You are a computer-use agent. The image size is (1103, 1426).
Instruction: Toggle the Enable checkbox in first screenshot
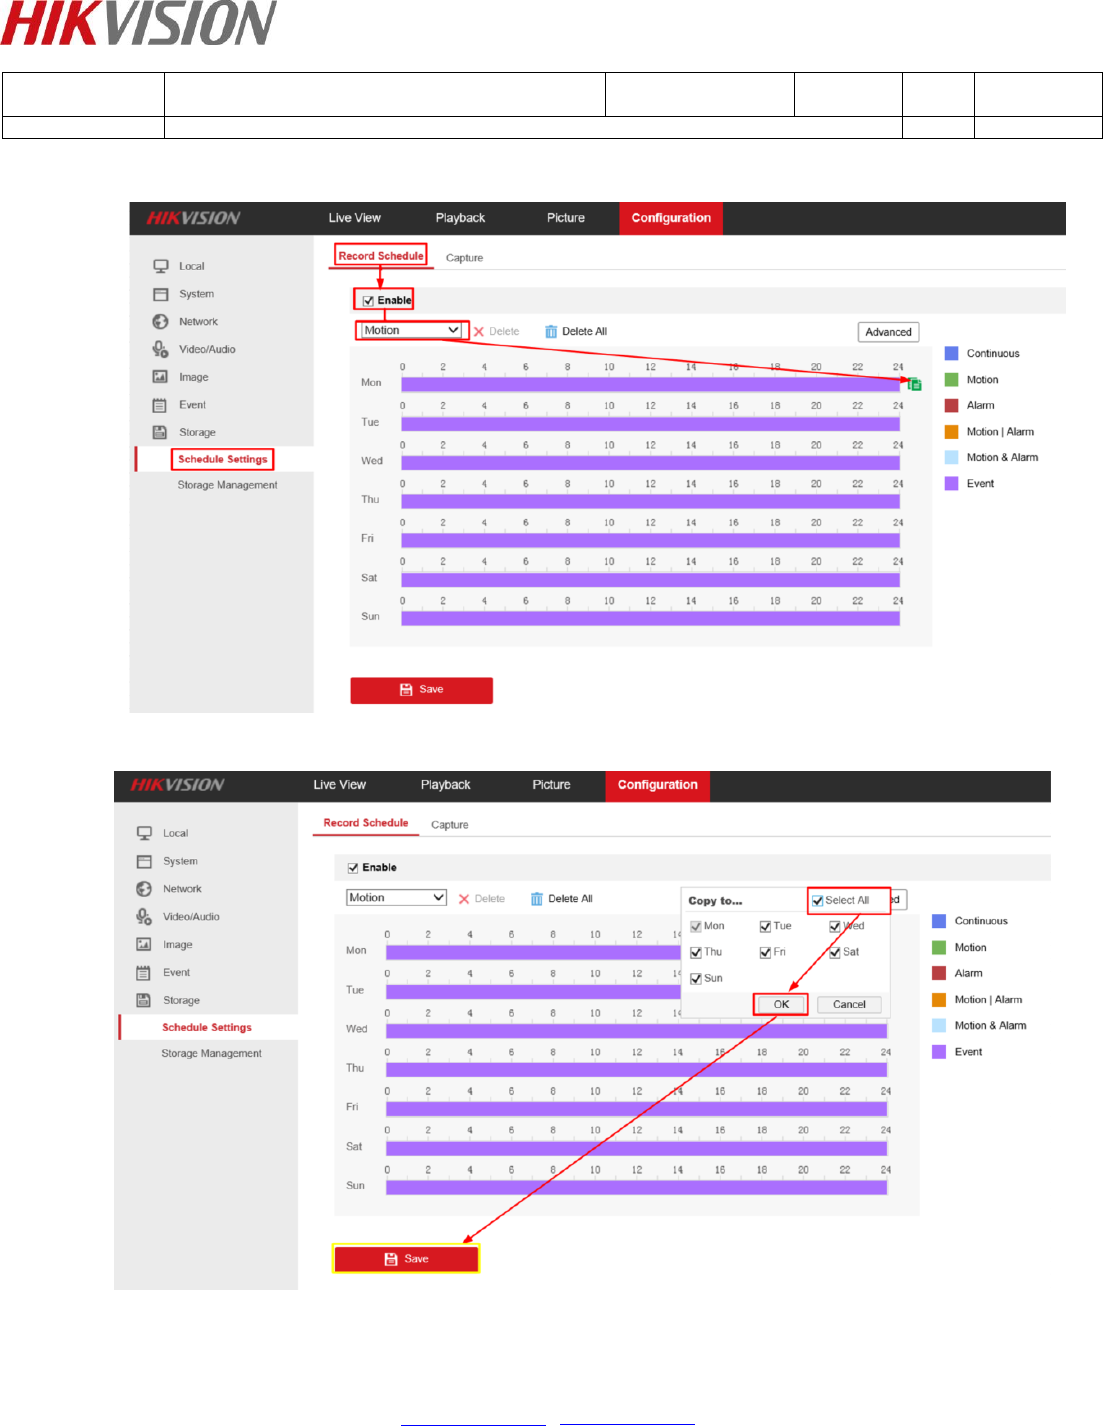[x=368, y=301]
